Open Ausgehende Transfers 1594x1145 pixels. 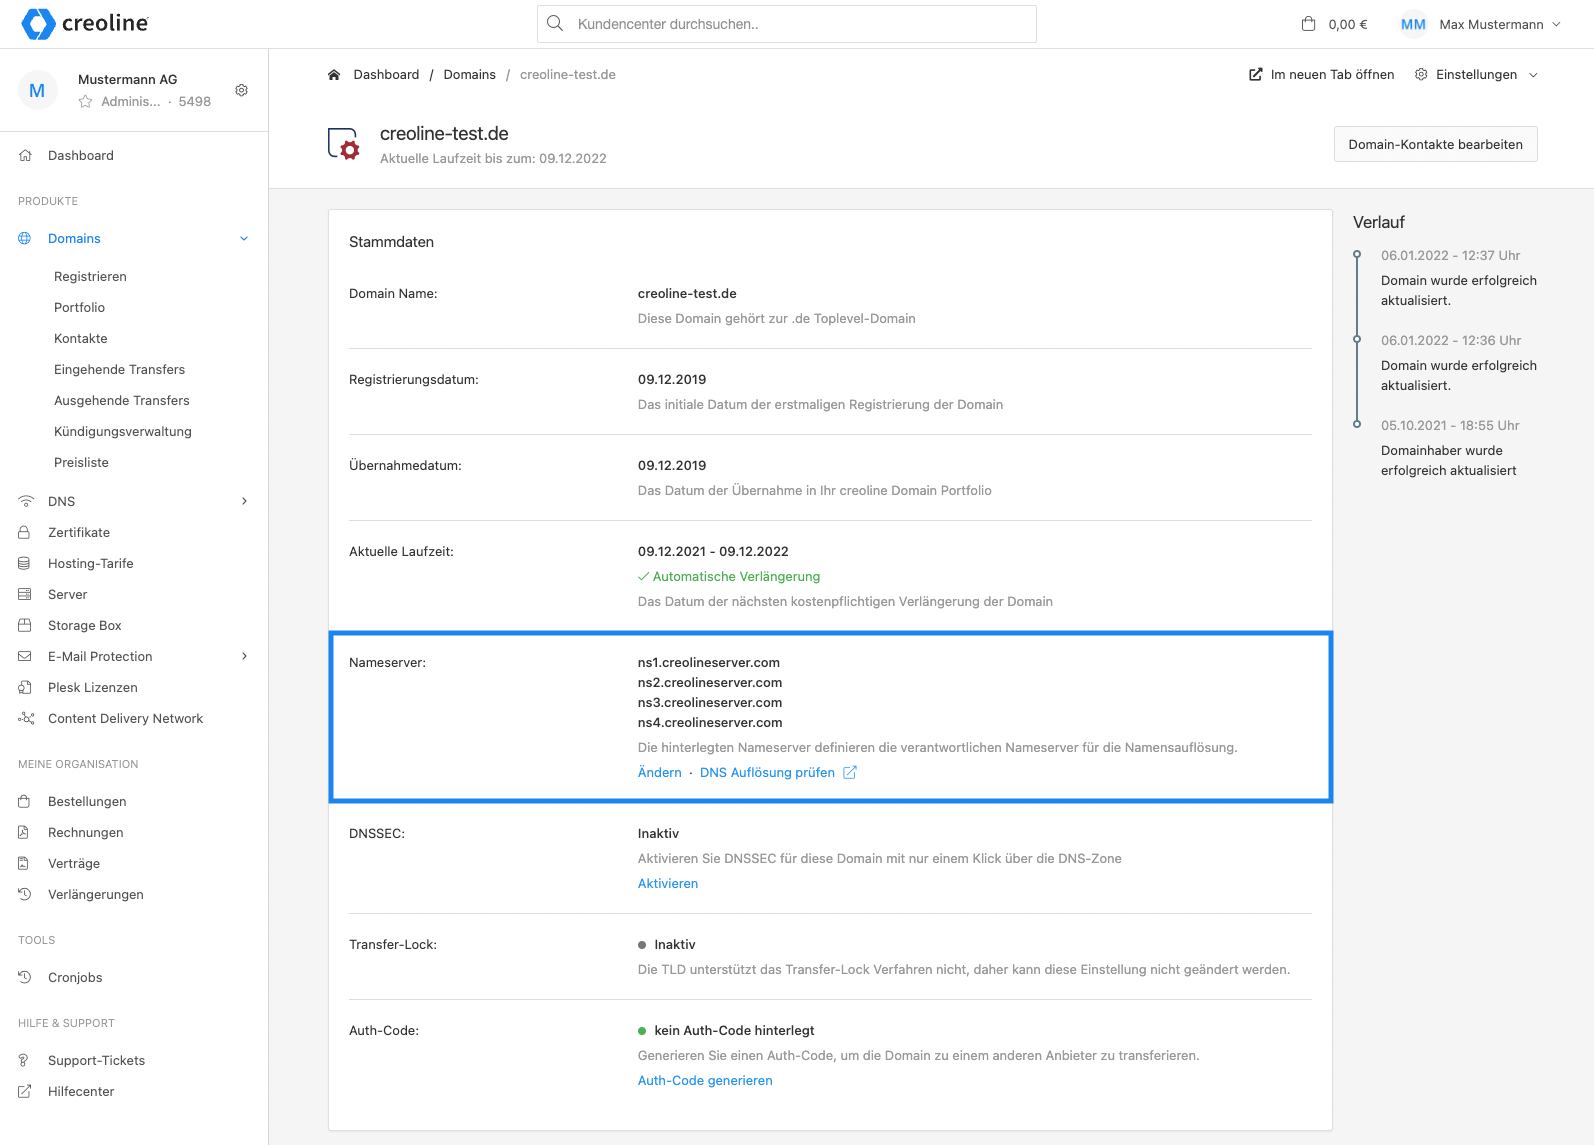pyautogui.click(x=121, y=400)
